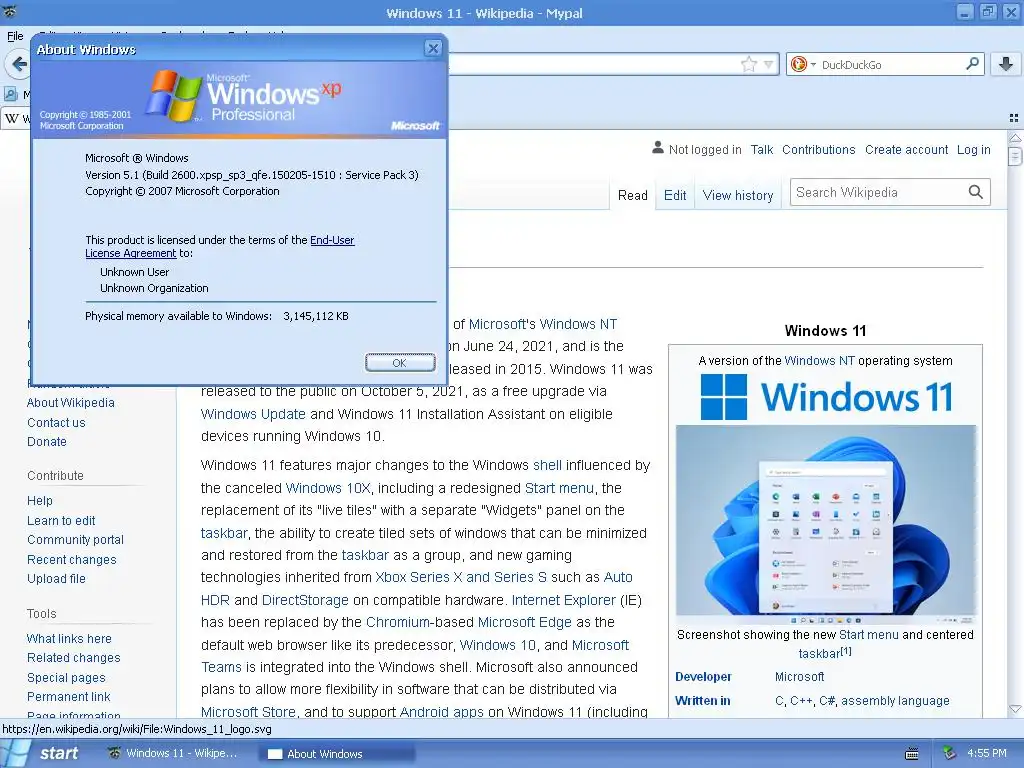
Task: Click the on-screen keyboard tray icon
Action: coord(912,754)
